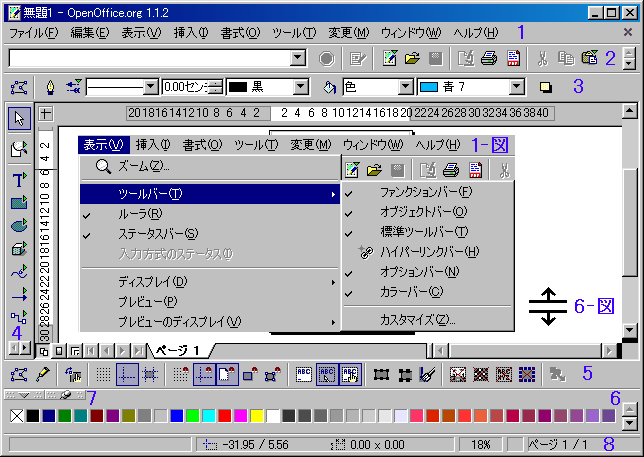644x457 pixels.
Task: Click the Paste clipboard icon in the function bar
Action: [590, 58]
